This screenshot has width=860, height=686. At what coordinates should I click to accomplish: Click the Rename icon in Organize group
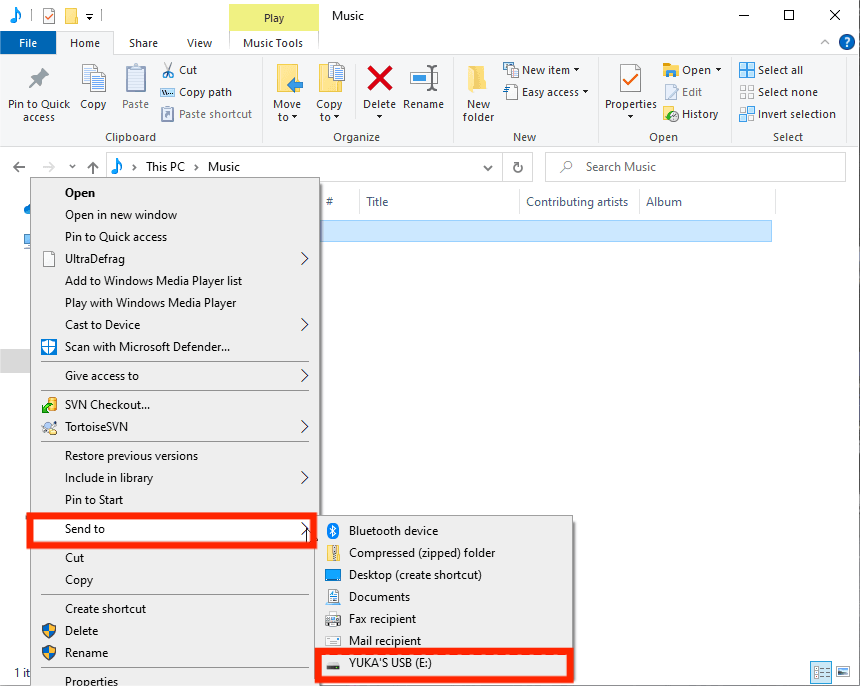423,78
